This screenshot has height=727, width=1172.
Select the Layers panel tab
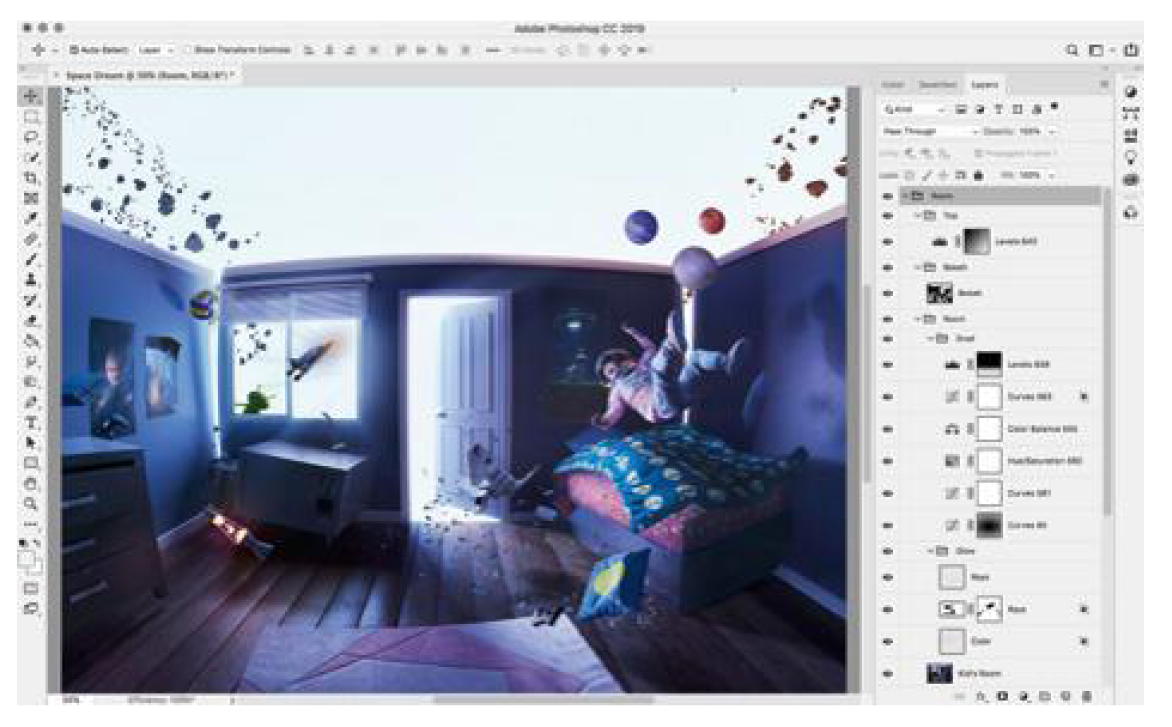pos(984,85)
